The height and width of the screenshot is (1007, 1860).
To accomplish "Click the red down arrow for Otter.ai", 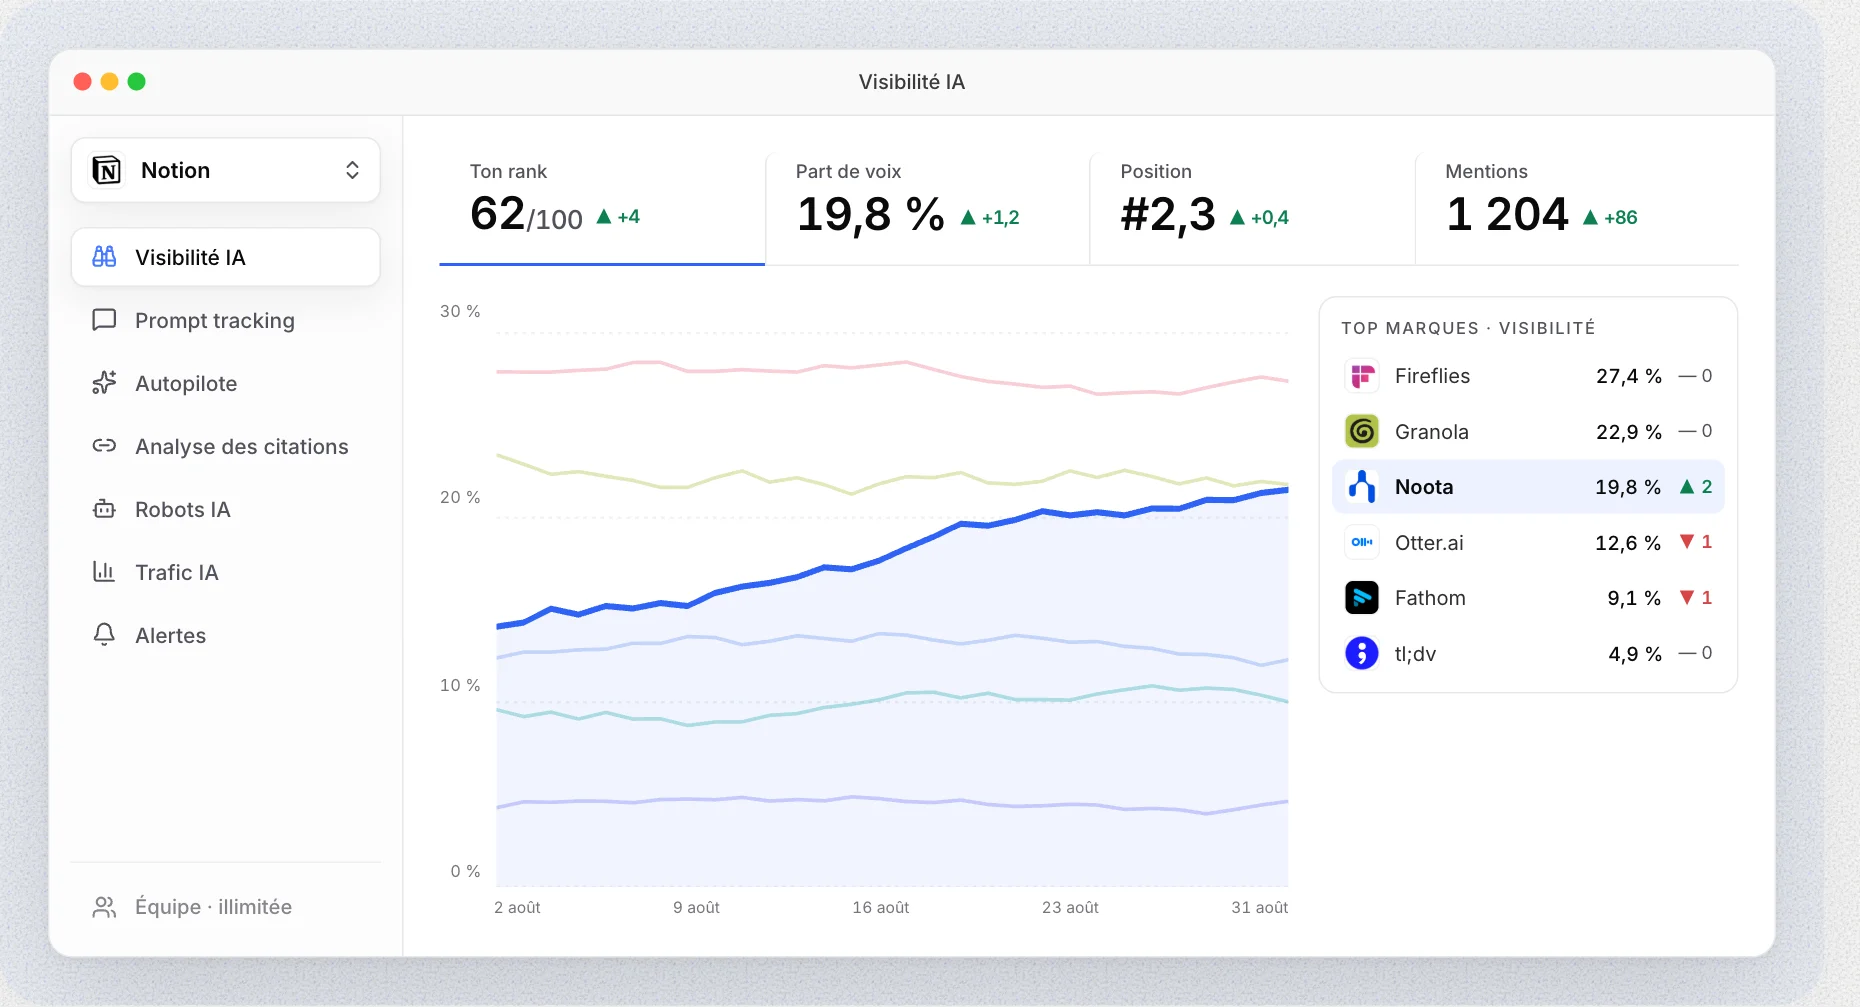I will point(1687,542).
